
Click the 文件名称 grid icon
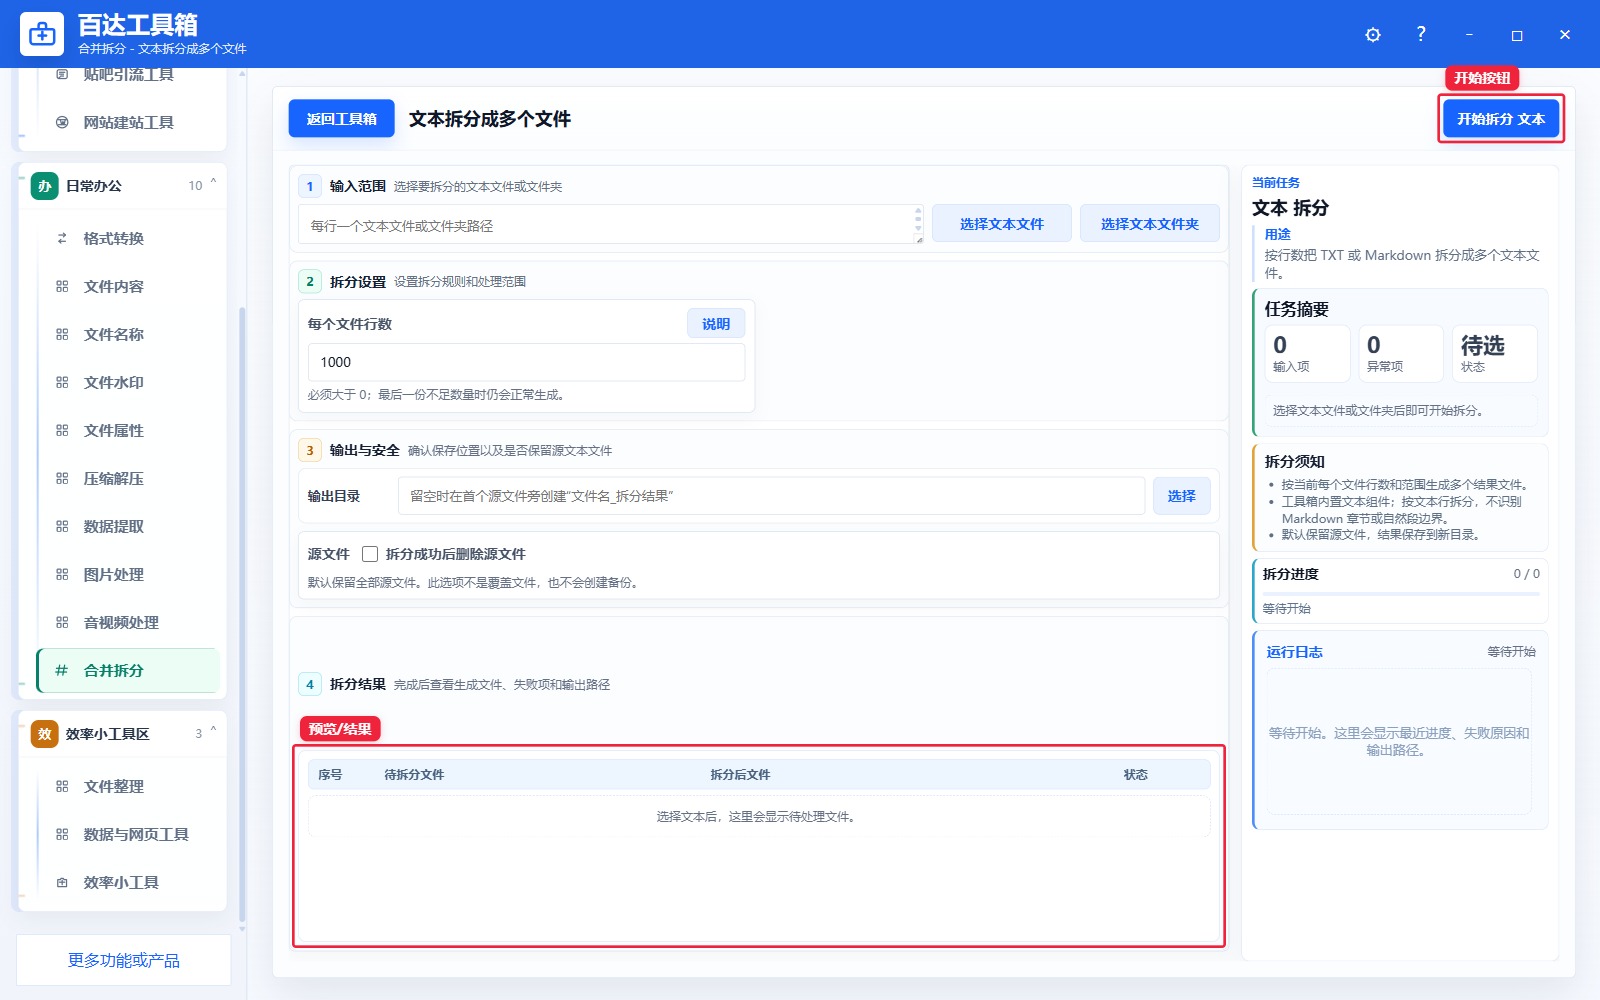(x=62, y=334)
